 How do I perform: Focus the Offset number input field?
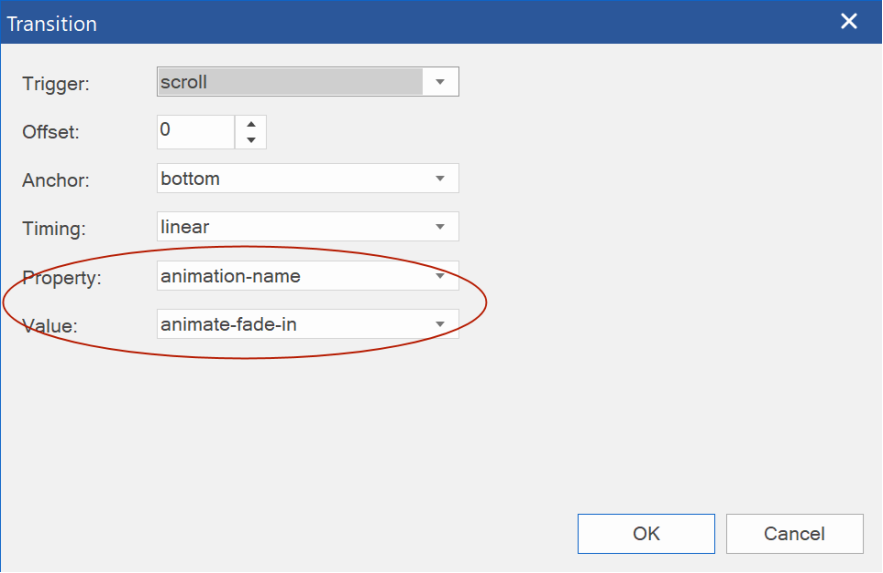pyautogui.click(x=195, y=132)
